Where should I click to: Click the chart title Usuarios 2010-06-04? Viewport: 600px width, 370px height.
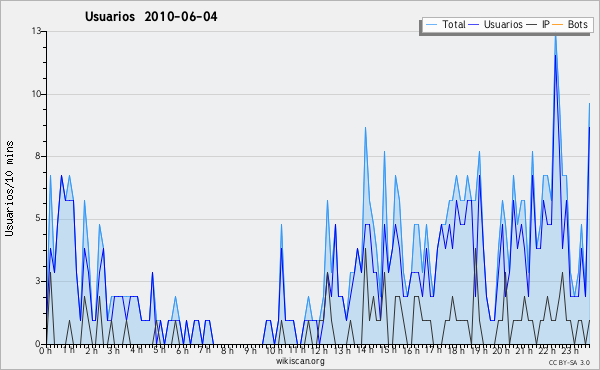click(x=151, y=17)
